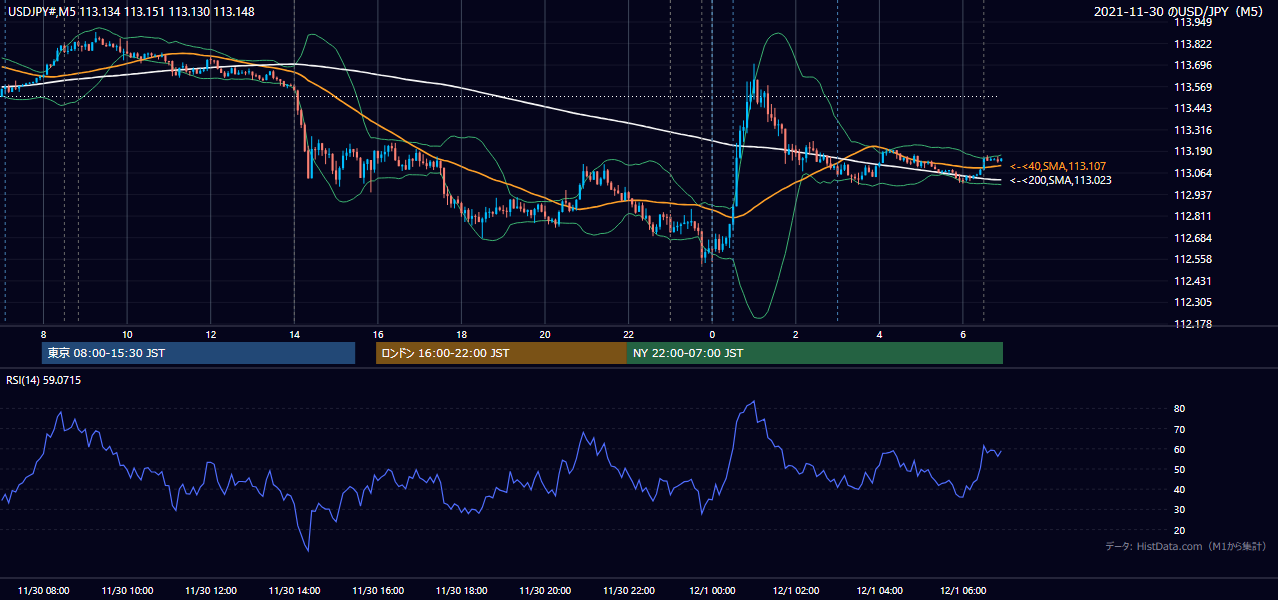Click price axis label 112.684
This screenshot has height=600, width=1278.
tap(1194, 238)
